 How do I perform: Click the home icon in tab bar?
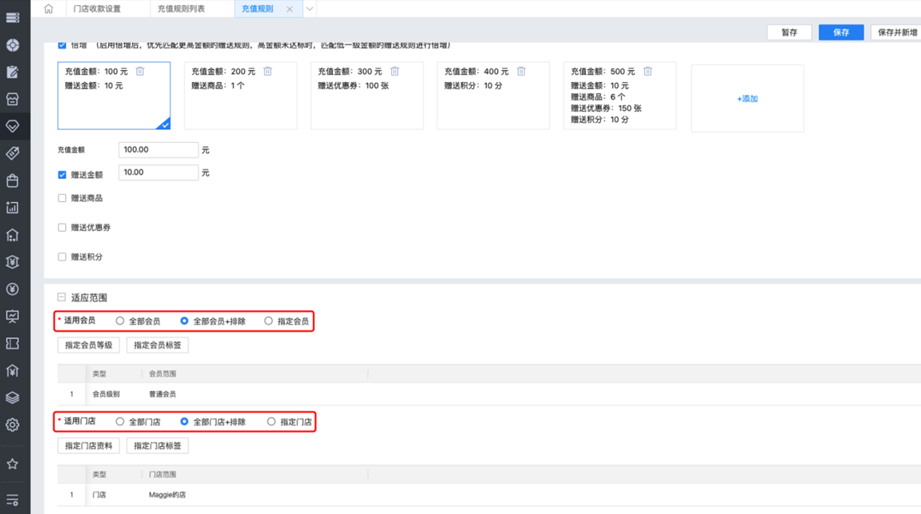48,9
